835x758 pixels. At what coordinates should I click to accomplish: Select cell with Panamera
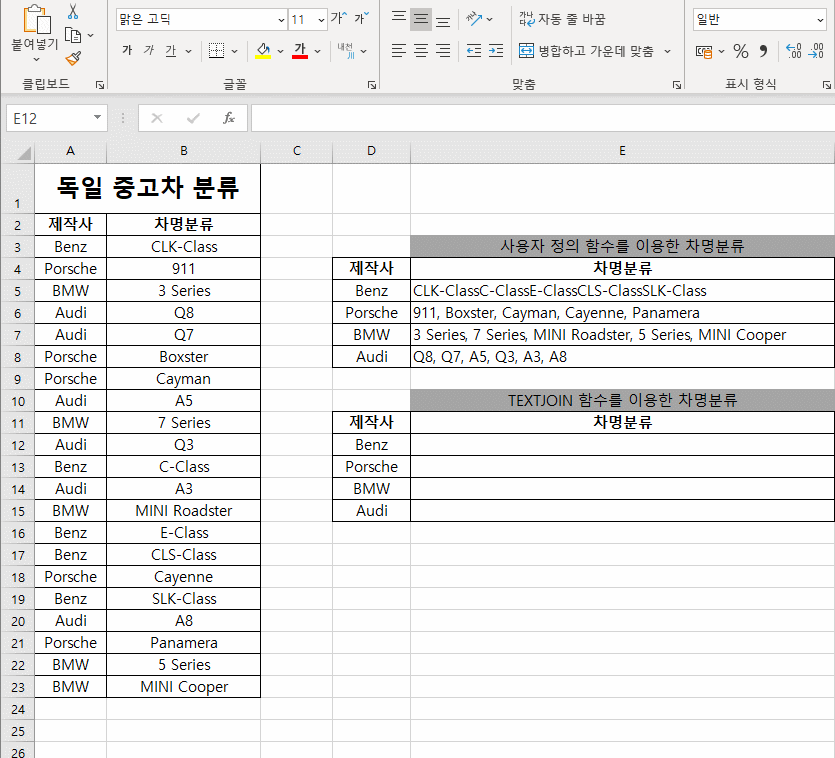tap(184, 643)
